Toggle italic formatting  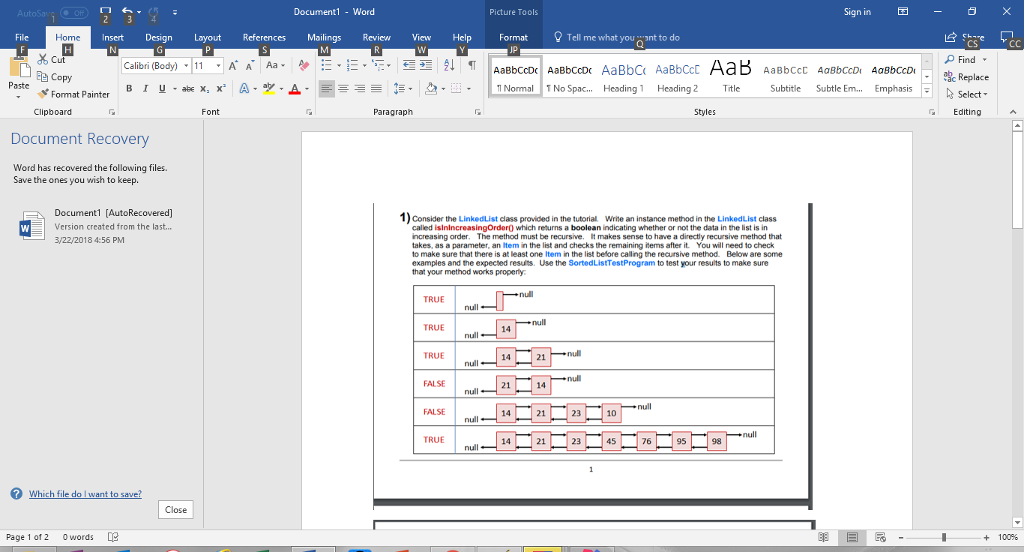point(145,88)
